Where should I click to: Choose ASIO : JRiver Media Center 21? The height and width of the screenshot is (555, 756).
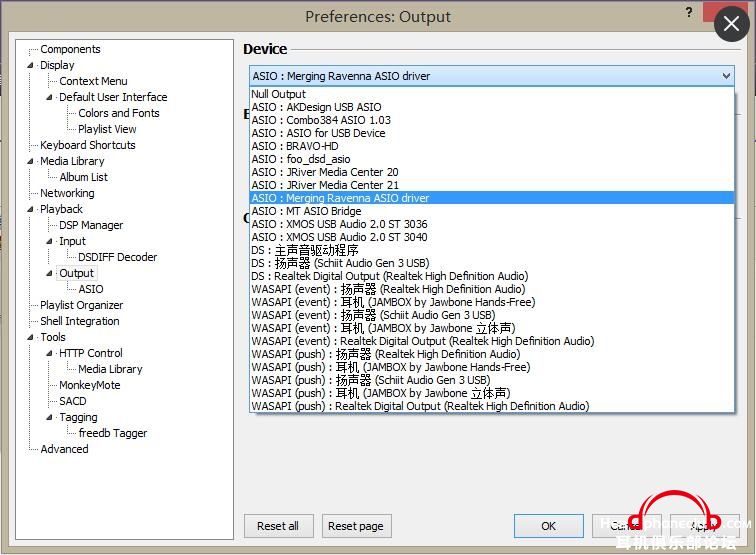tap(492, 185)
